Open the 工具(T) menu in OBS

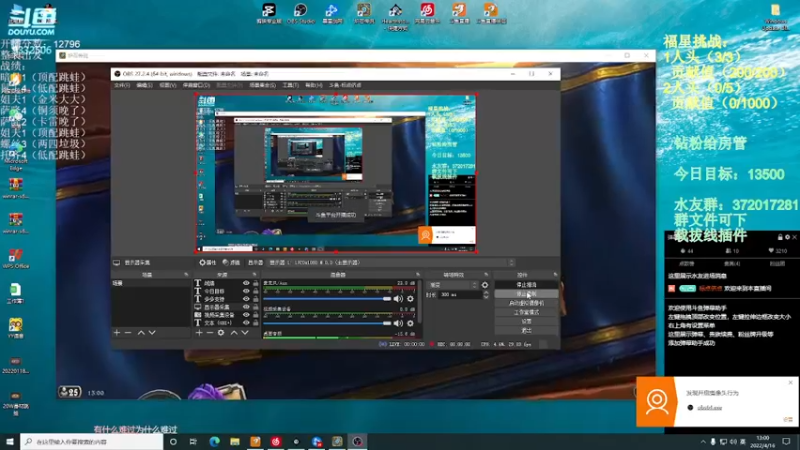click(290, 85)
